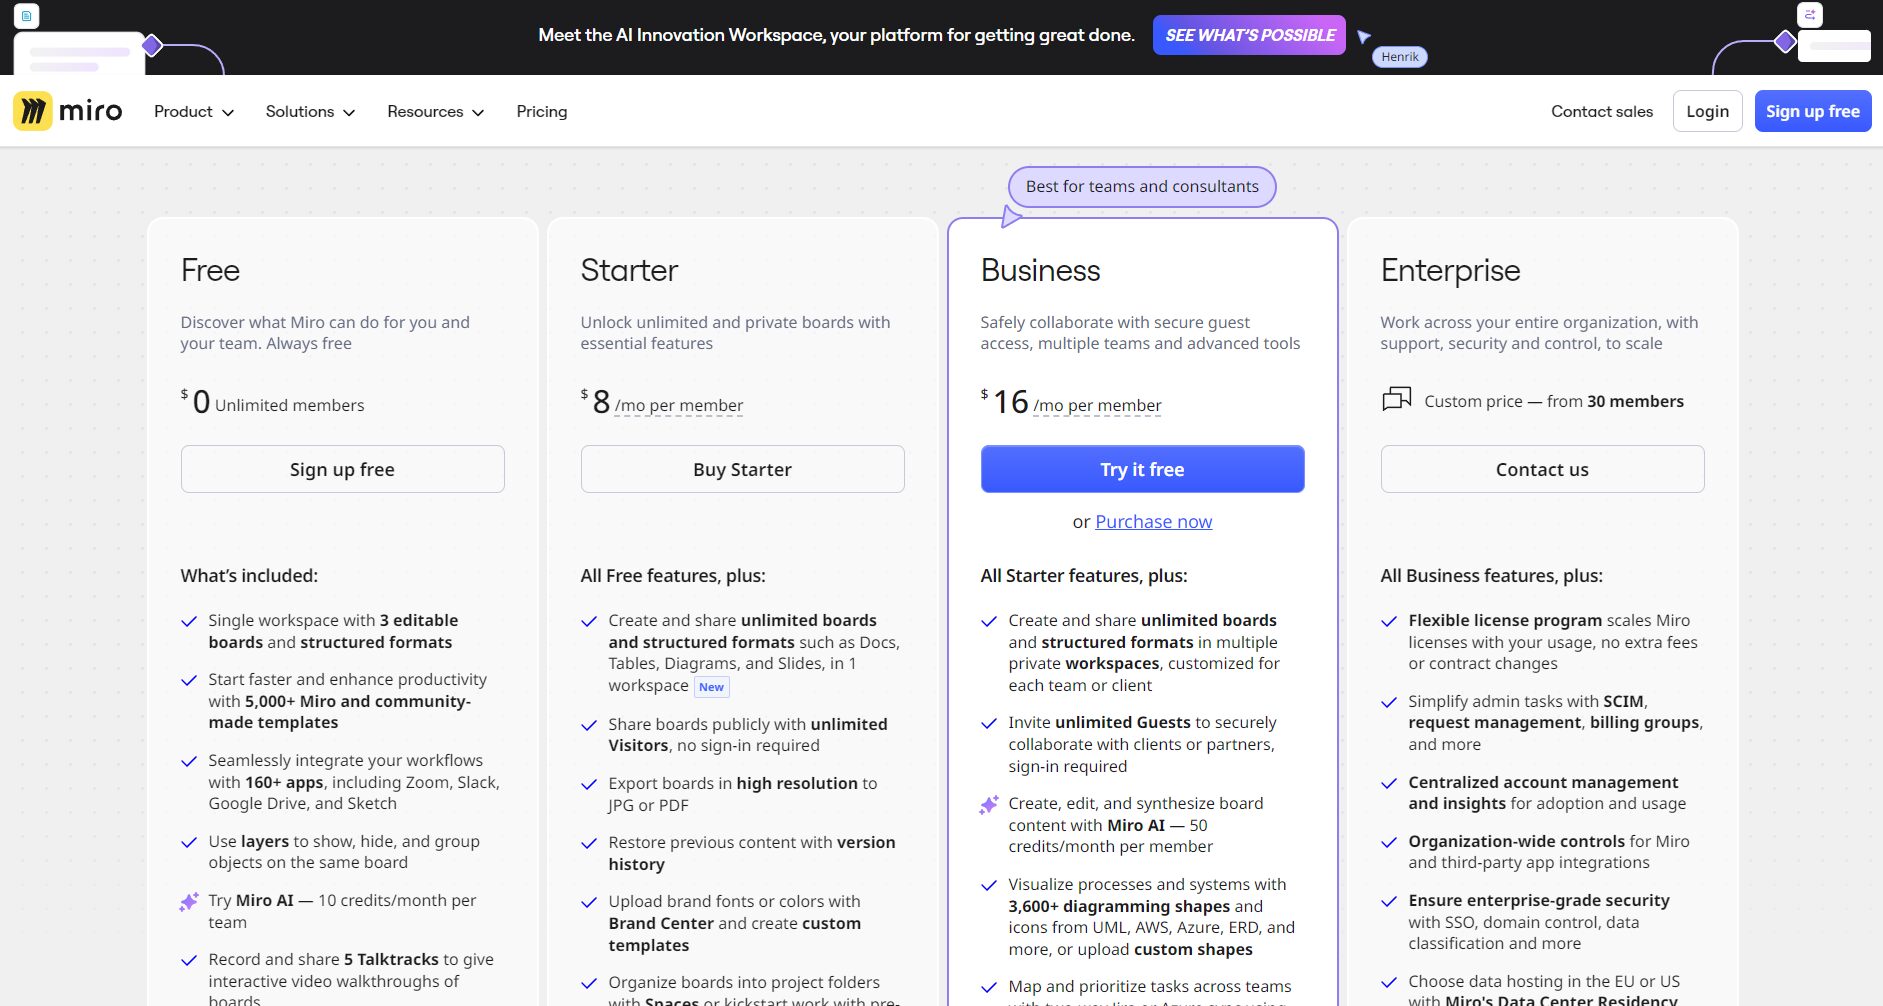Click checkmark beside version history feature

(x=589, y=844)
